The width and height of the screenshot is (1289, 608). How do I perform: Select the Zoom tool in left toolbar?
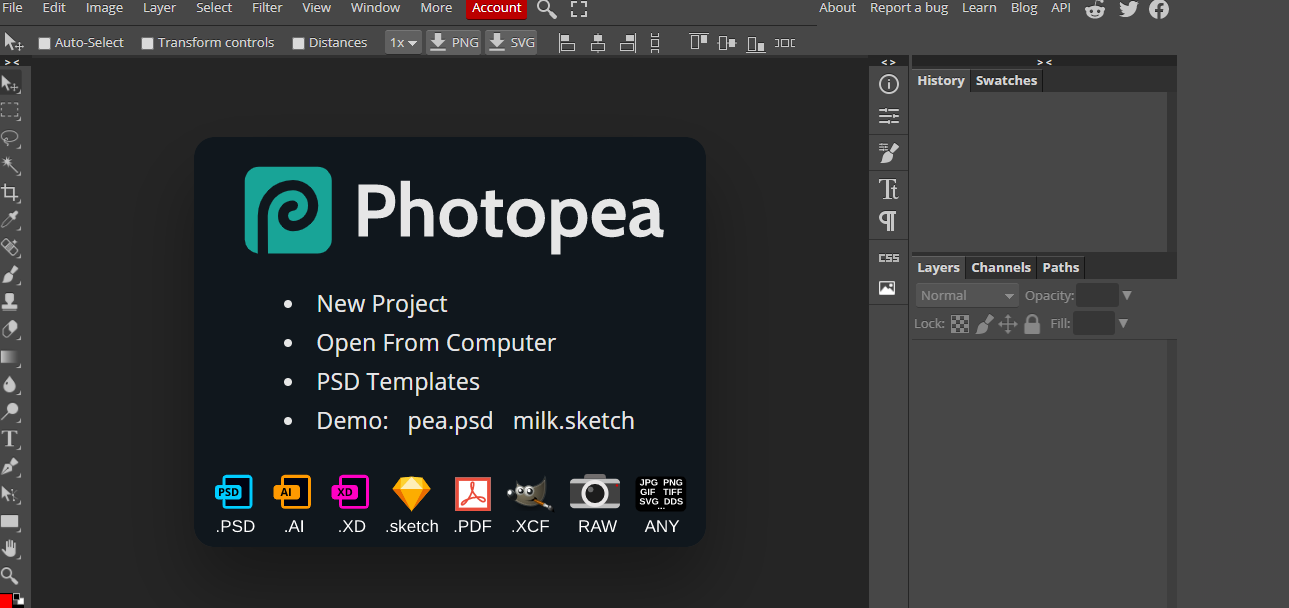click(x=11, y=575)
